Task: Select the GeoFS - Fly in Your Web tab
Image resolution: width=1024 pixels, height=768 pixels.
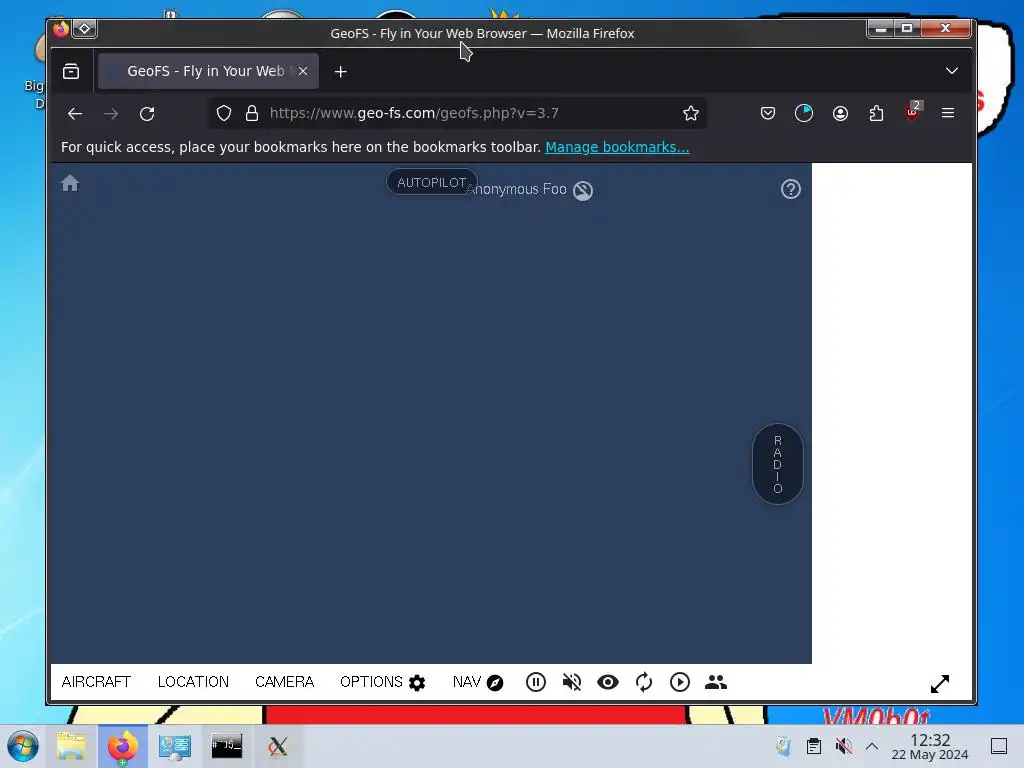Action: click(208, 71)
